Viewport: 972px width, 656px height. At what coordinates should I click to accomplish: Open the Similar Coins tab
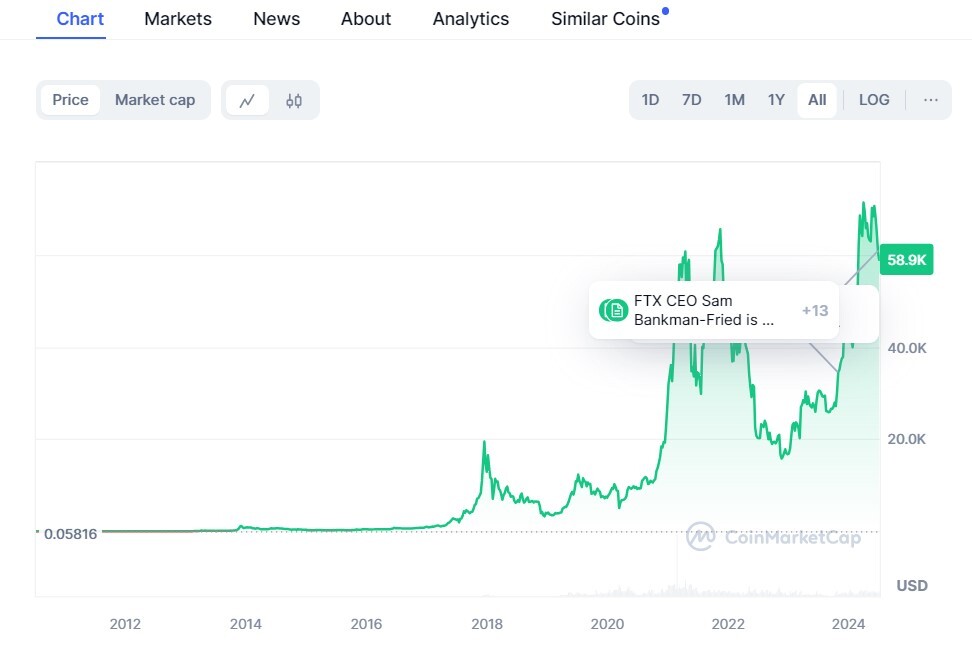click(x=606, y=19)
